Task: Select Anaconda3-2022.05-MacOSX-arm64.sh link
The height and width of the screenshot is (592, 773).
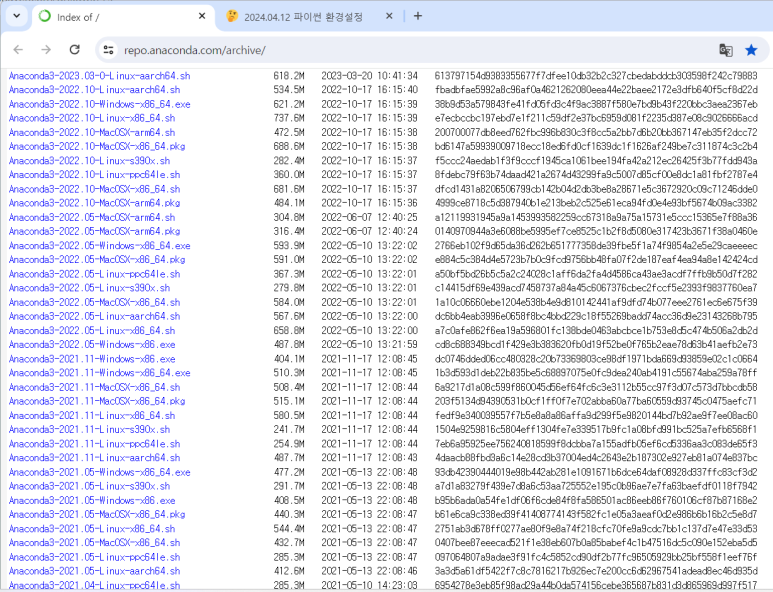Action: [92, 217]
